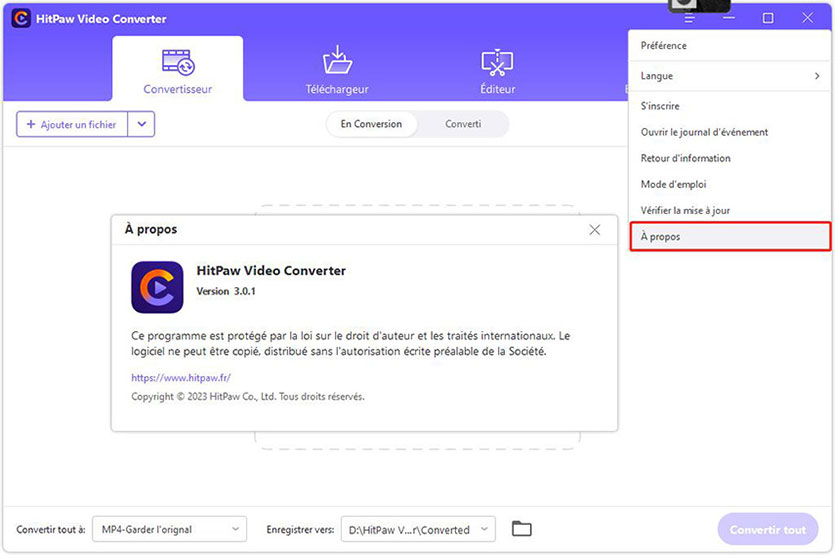The image size is (835, 555).
Task: Open the Convertisseur tab
Action: [178, 69]
